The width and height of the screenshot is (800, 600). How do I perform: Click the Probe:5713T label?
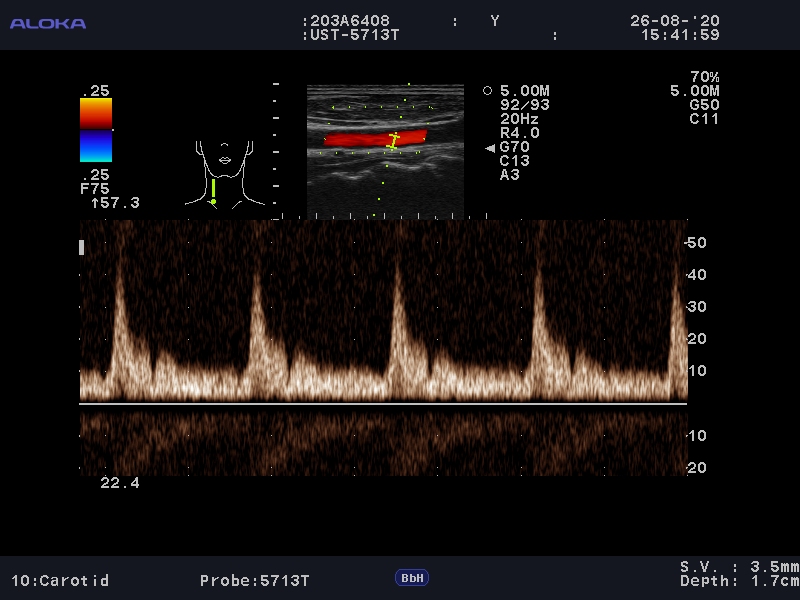[255, 581]
